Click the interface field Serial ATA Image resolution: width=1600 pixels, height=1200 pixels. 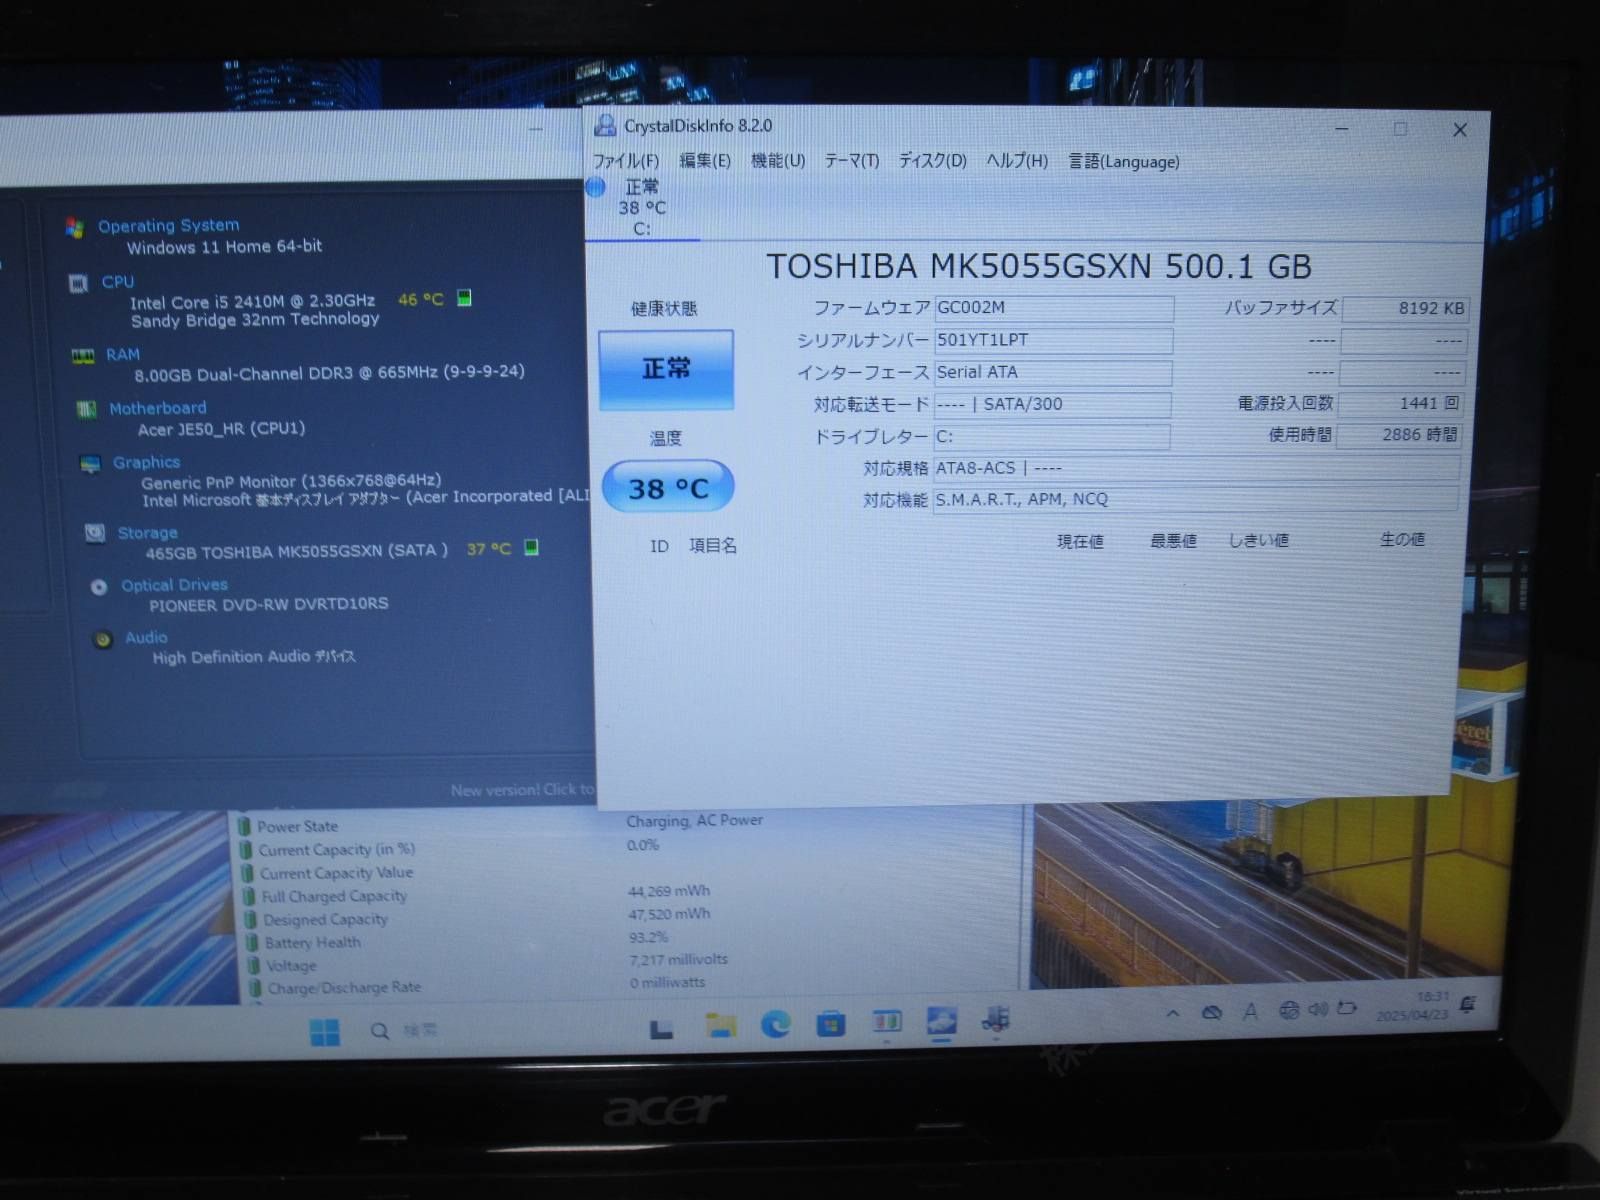1052,372
